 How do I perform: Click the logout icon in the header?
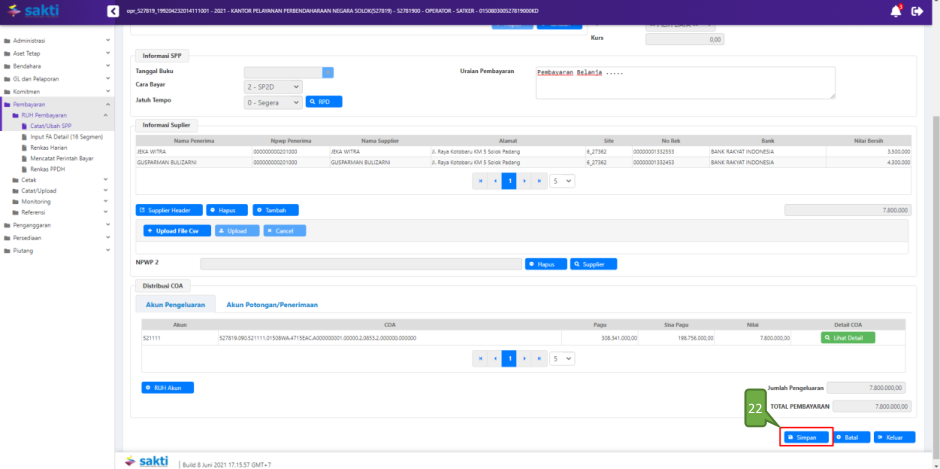click(x=917, y=11)
